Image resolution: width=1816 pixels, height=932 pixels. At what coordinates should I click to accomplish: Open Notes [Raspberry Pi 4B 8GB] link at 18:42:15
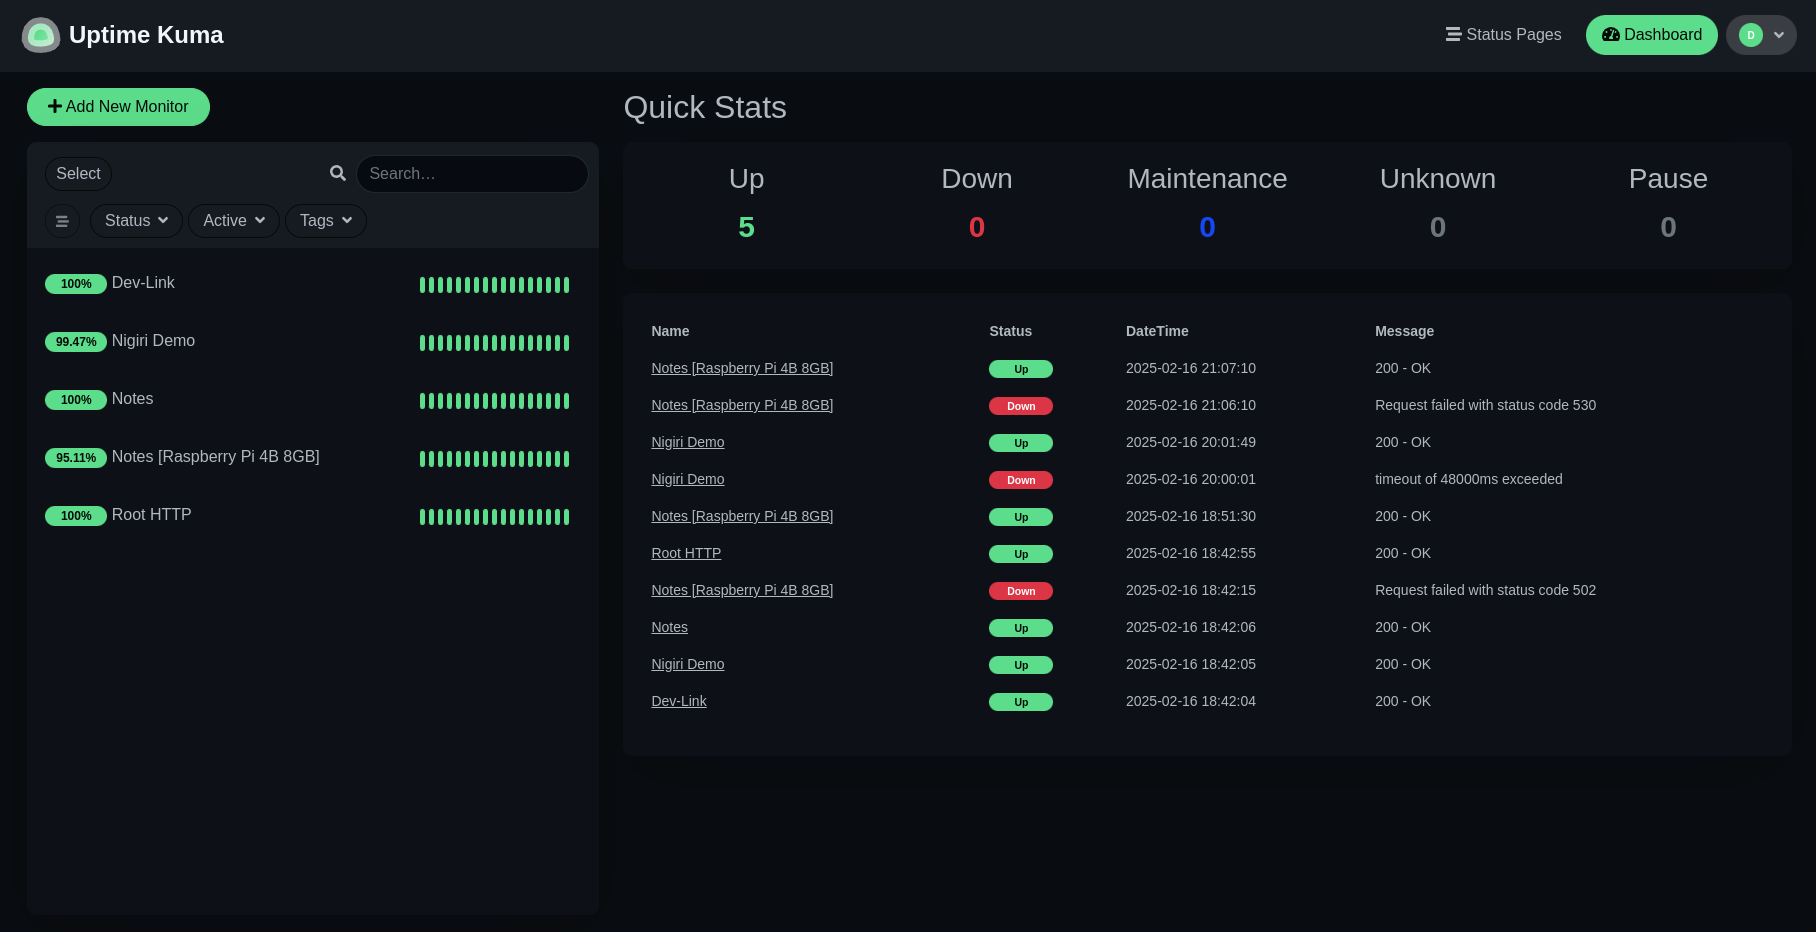pos(742,590)
